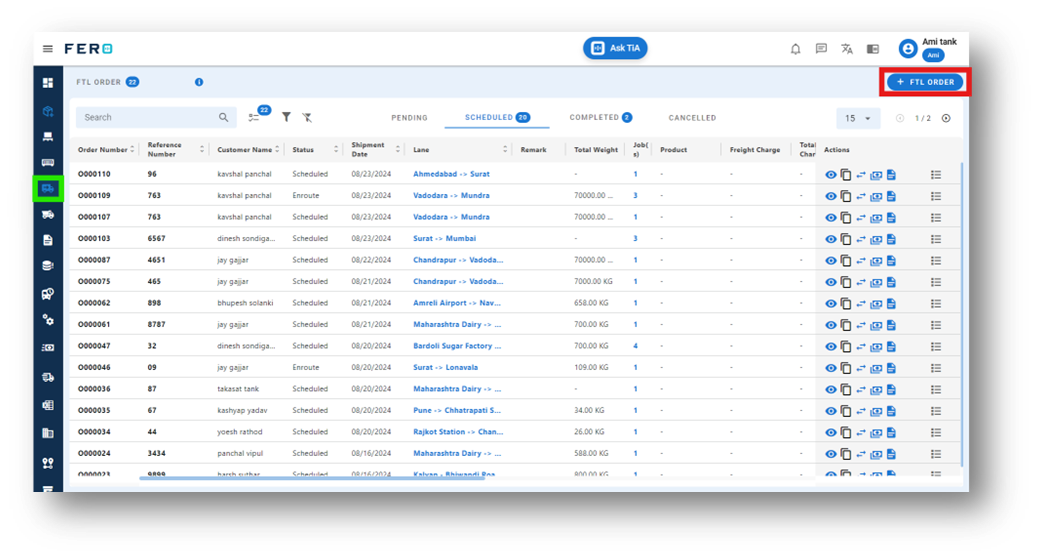This screenshot has width=1037, height=557.
Task: Open the document icon for order O000103
Action: coord(892,239)
